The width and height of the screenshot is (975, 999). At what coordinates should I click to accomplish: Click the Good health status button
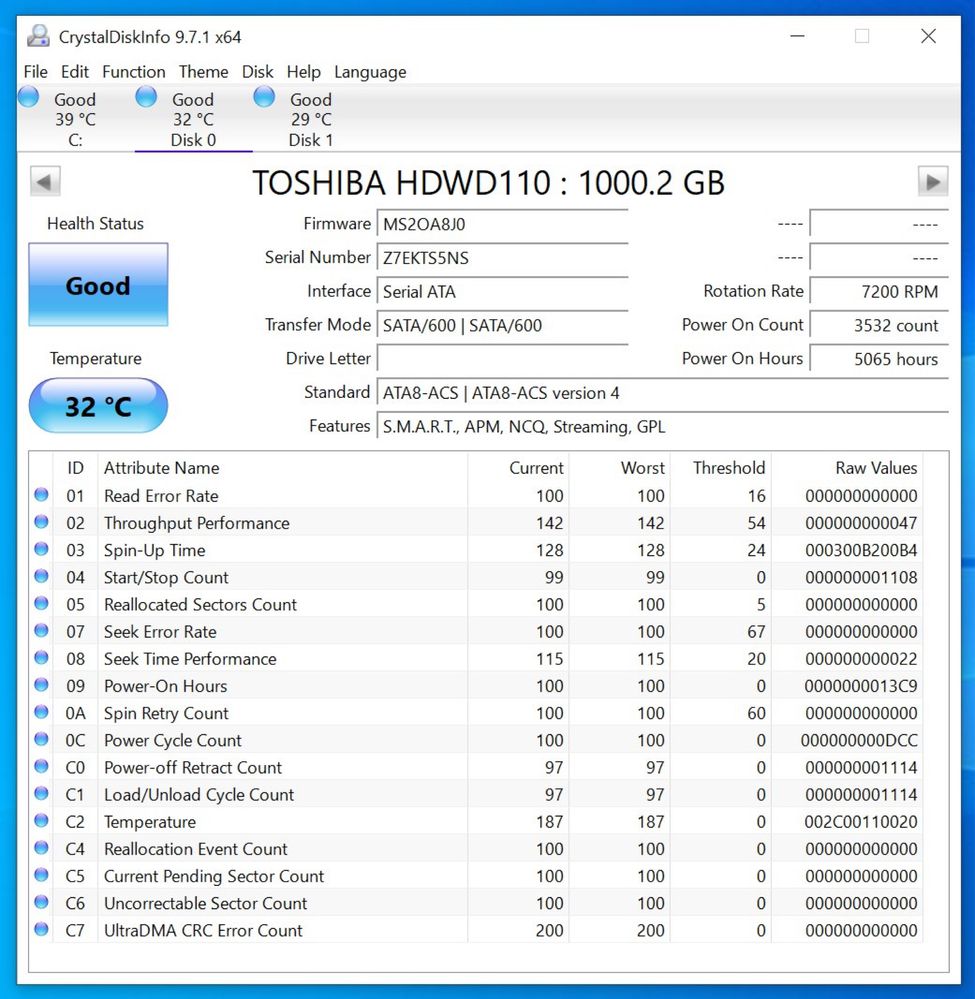98,285
